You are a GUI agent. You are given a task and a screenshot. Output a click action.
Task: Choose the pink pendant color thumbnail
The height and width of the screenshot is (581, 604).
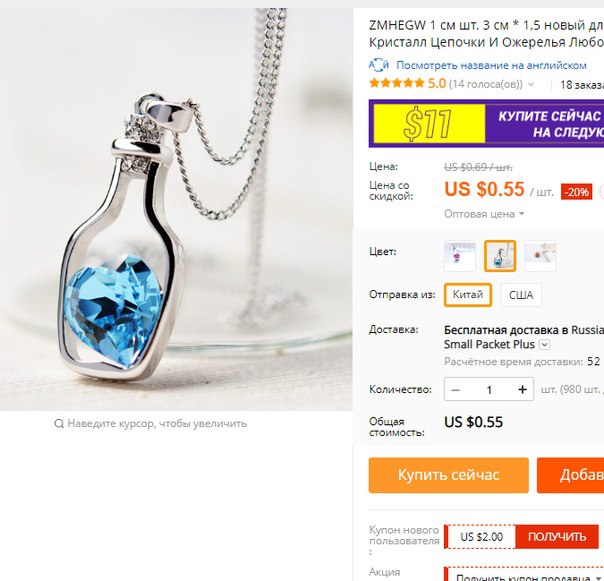(x=460, y=256)
